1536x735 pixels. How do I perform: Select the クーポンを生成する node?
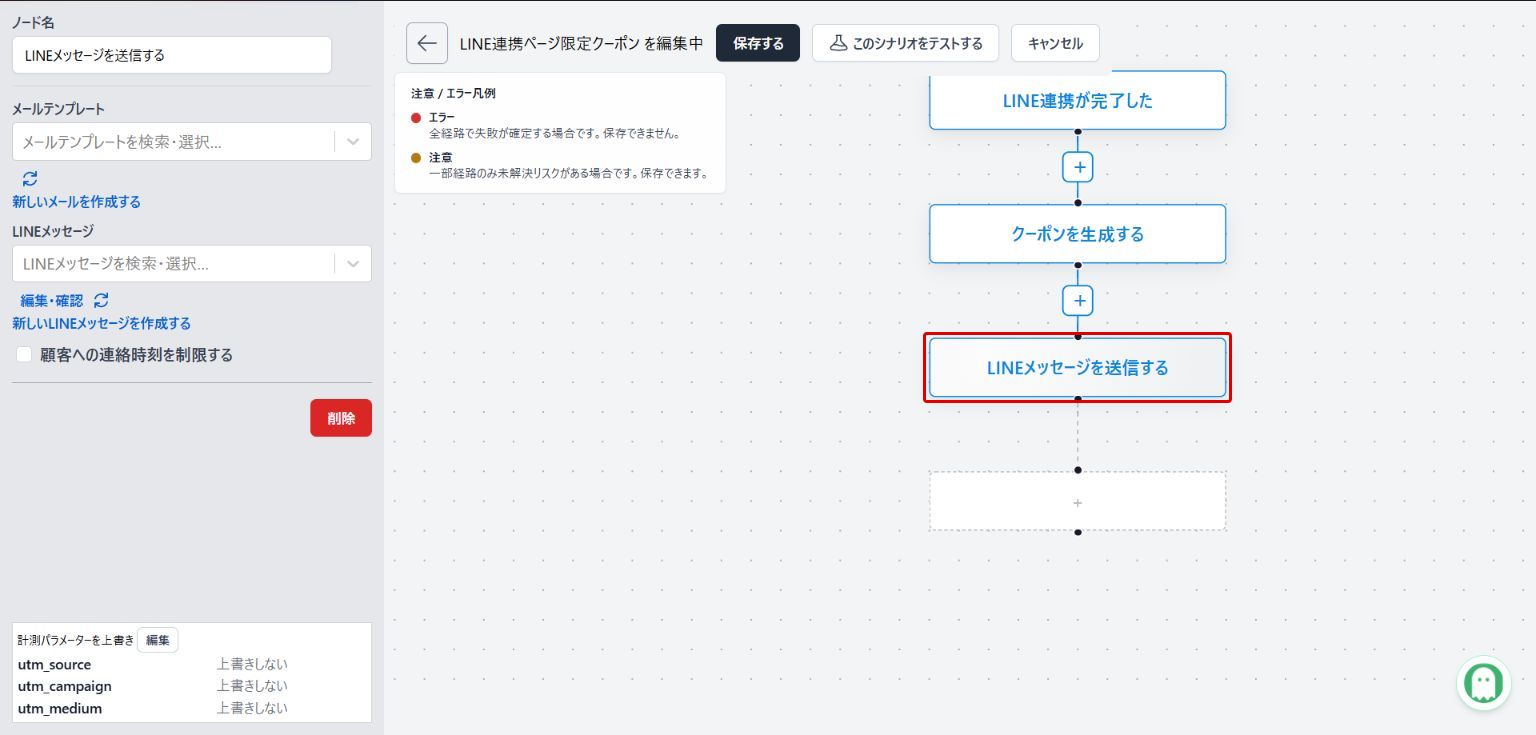pyautogui.click(x=1077, y=234)
